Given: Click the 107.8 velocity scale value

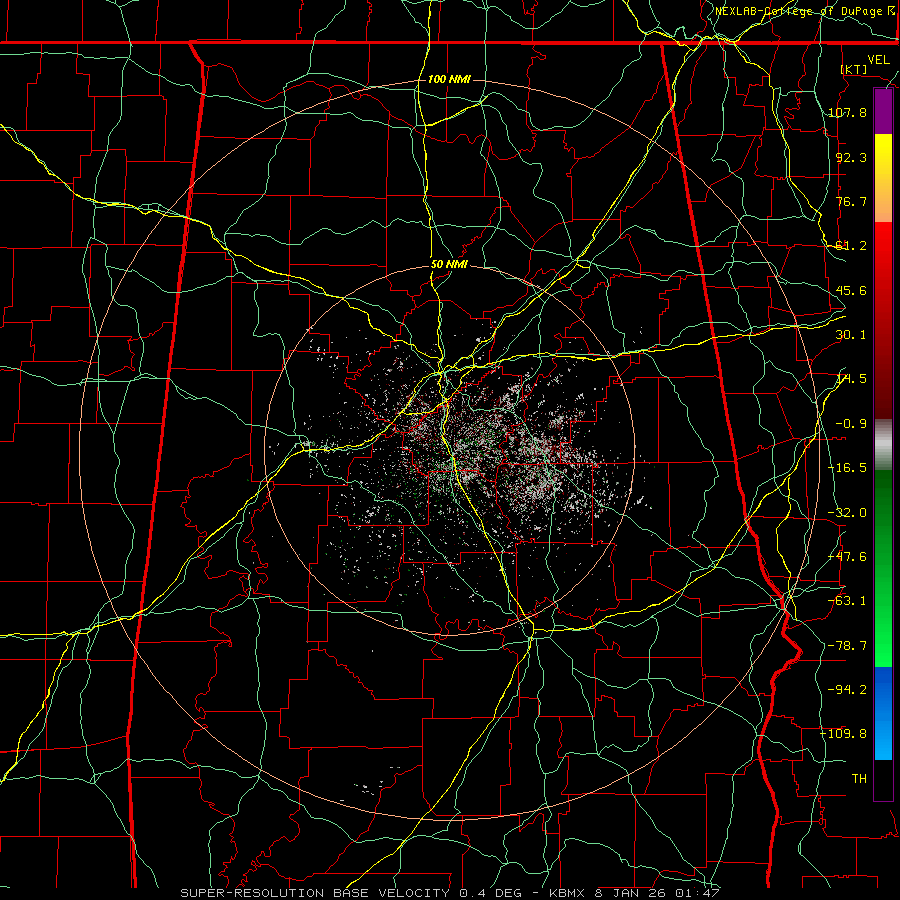Looking at the screenshot, I should (x=847, y=112).
